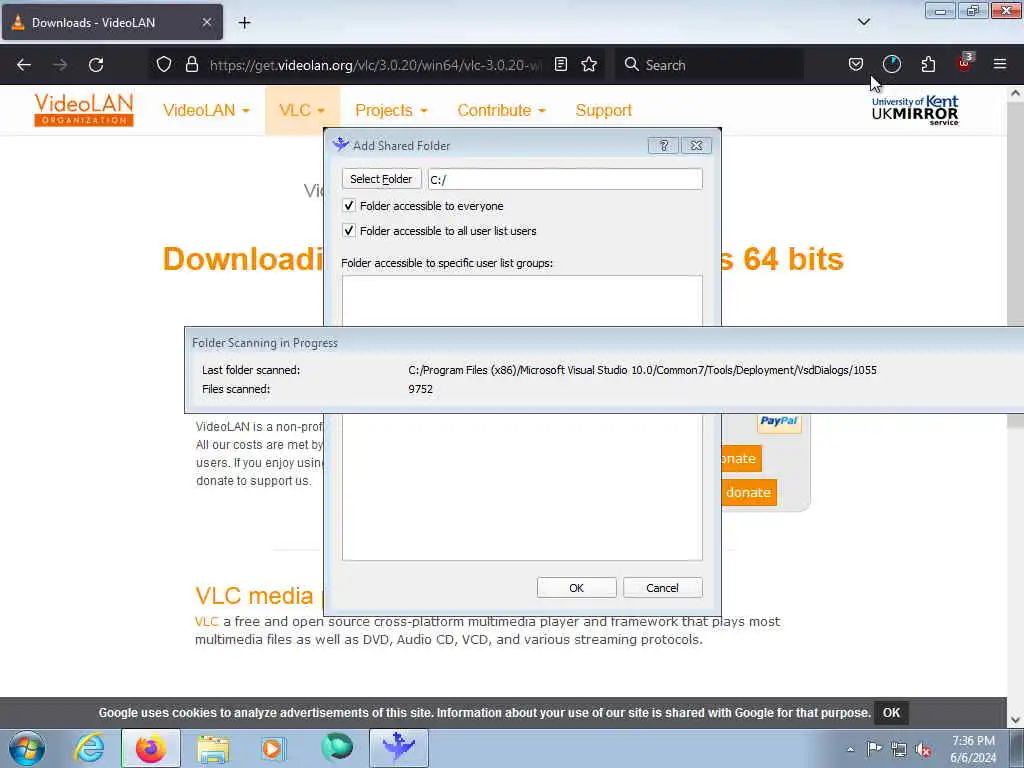
Task: Uncheck Folder accessible to everyone
Action: 349,206
